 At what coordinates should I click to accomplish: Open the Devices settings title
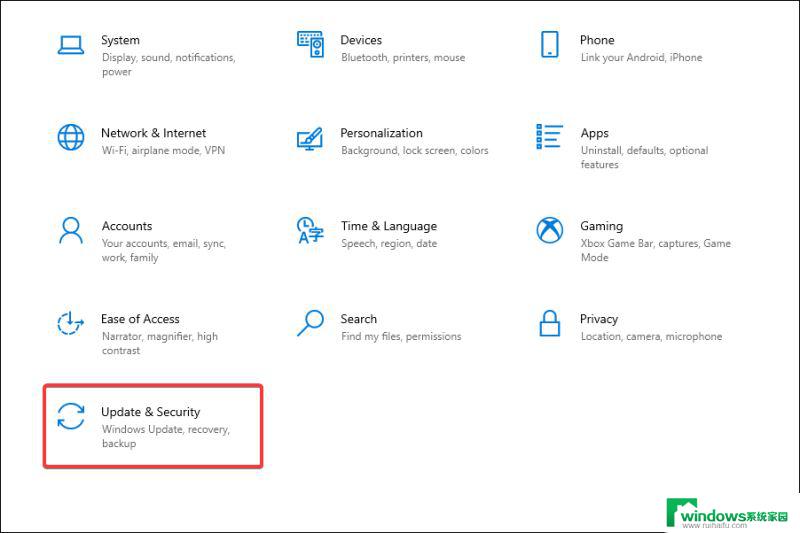tap(361, 40)
